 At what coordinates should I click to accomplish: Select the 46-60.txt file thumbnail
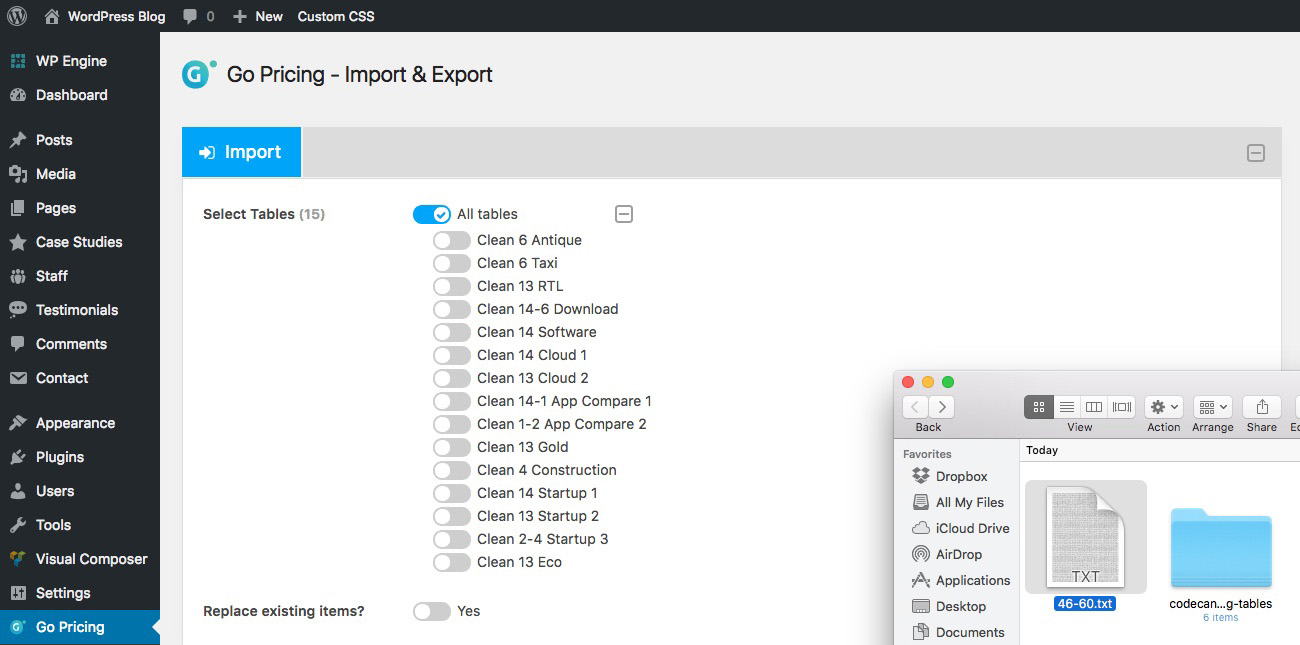coord(1085,537)
